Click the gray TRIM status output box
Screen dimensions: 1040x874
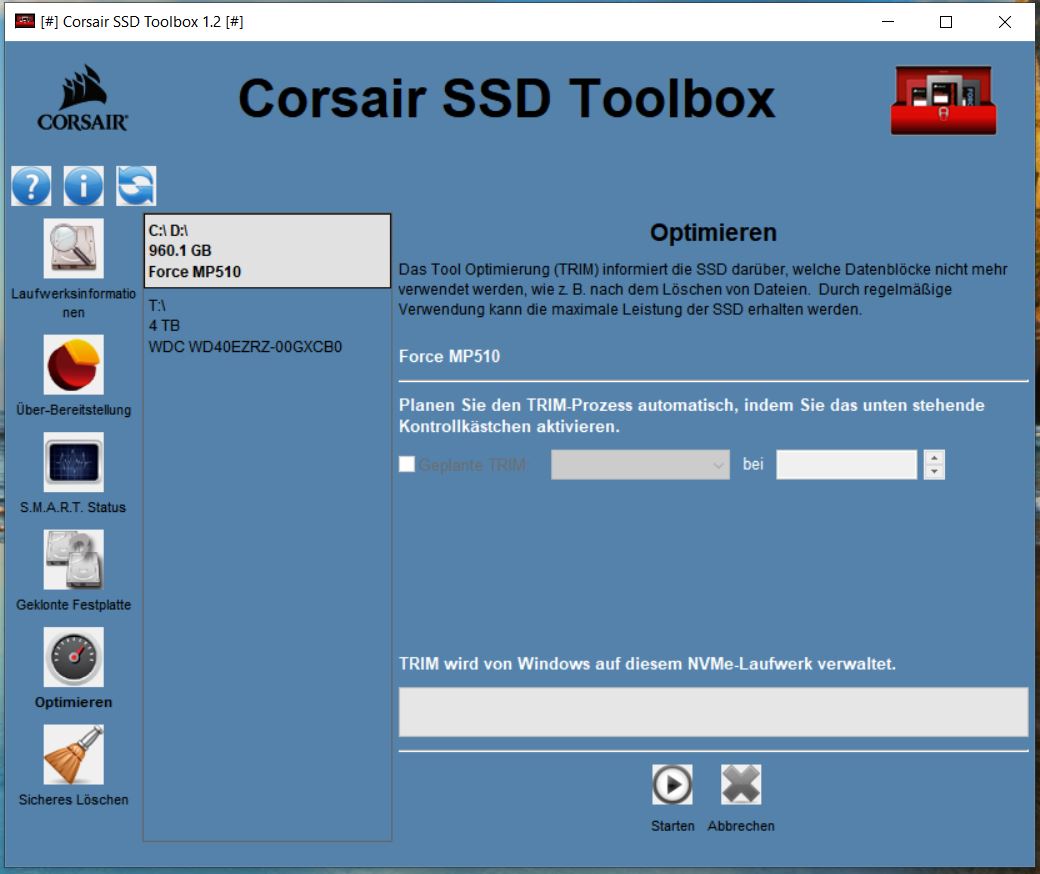[713, 712]
